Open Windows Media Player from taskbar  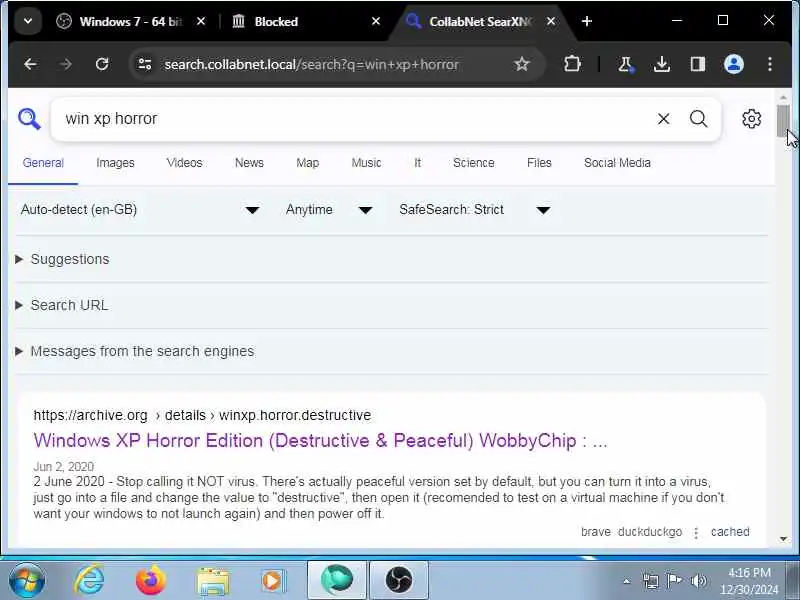tap(273, 580)
